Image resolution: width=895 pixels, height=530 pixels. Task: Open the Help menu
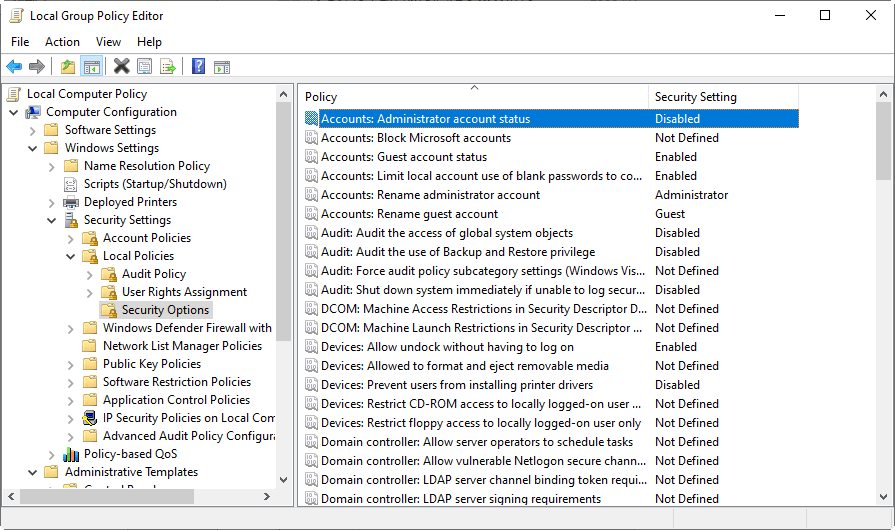click(149, 42)
